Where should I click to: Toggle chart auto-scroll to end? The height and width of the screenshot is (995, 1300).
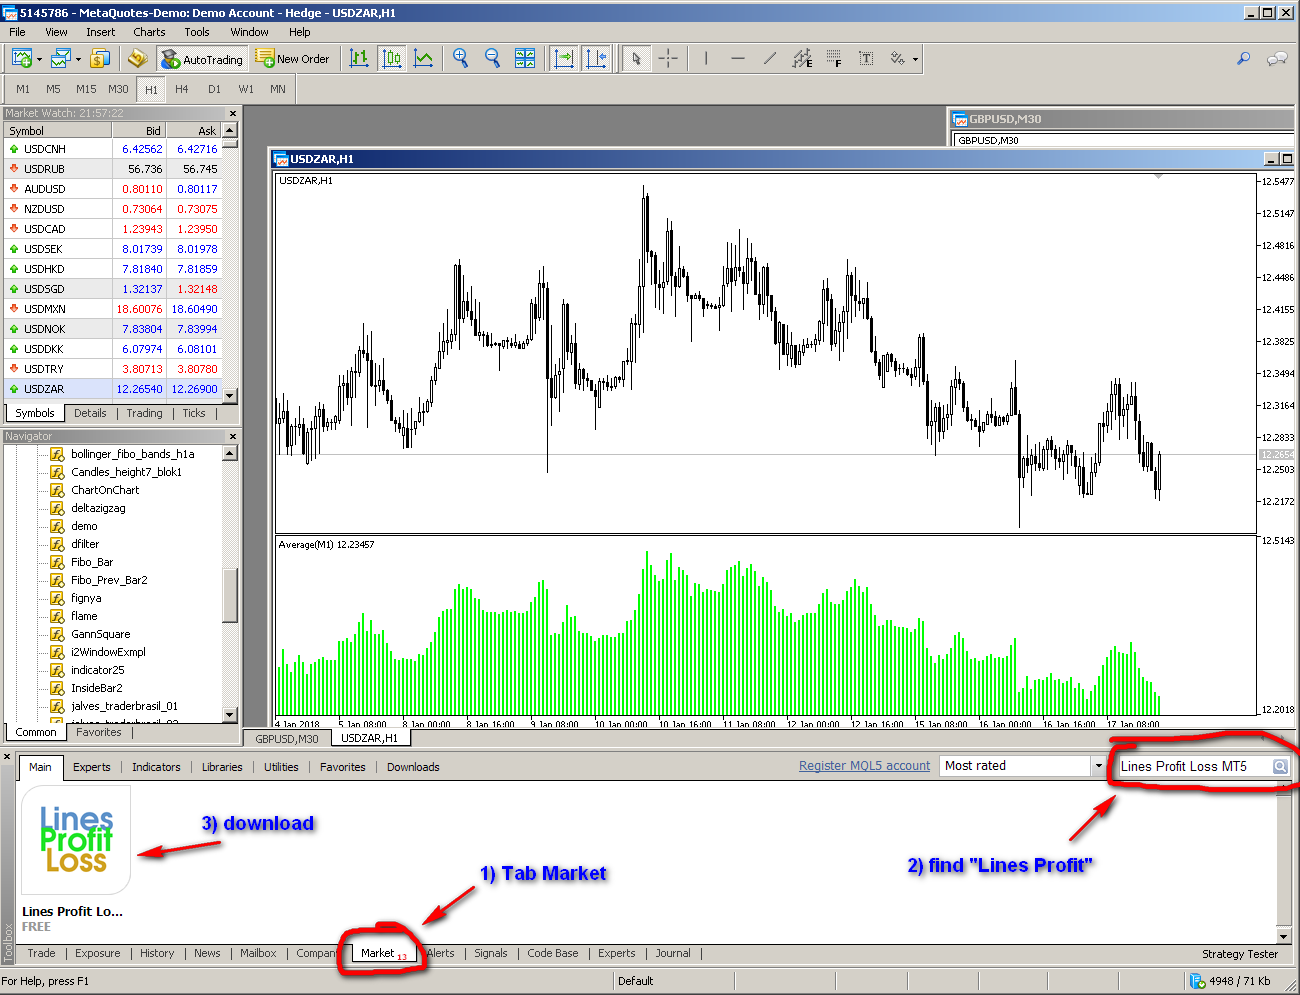564,58
